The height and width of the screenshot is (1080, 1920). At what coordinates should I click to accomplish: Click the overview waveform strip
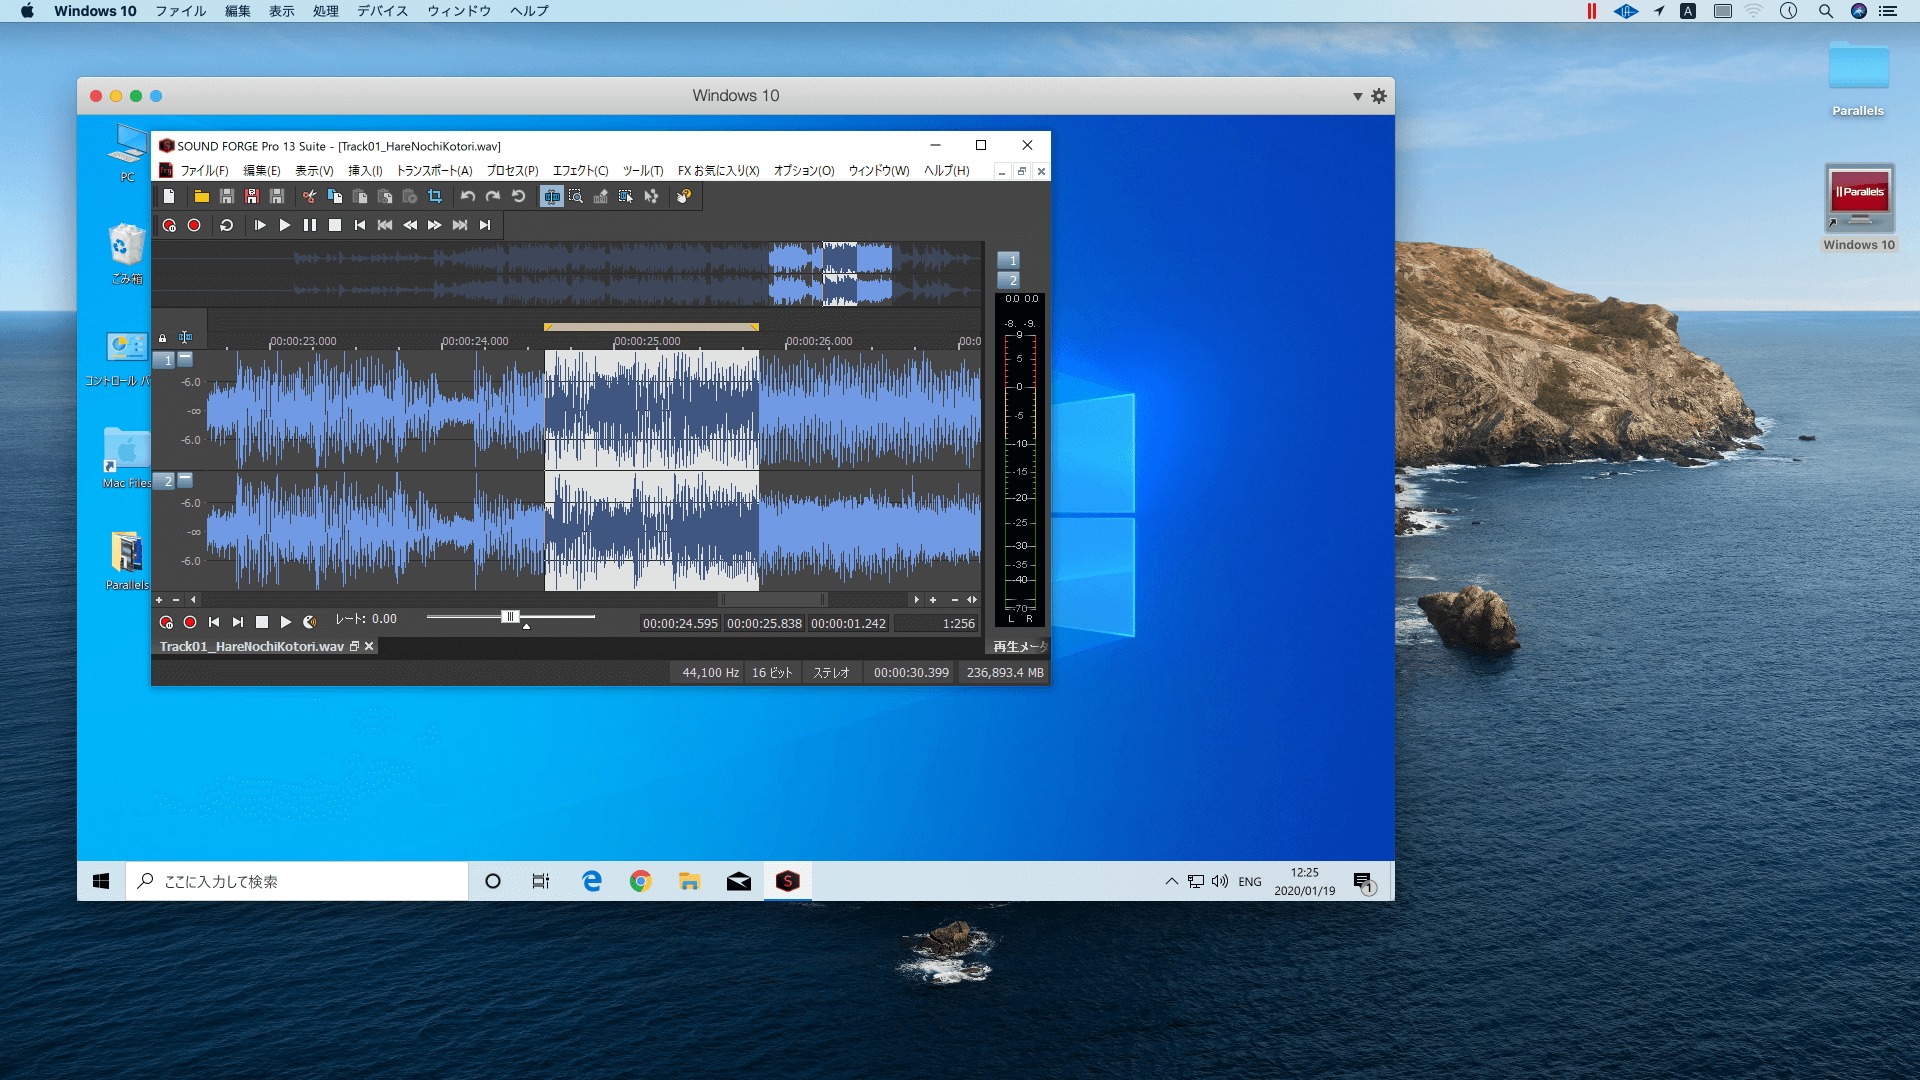[x=567, y=274]
